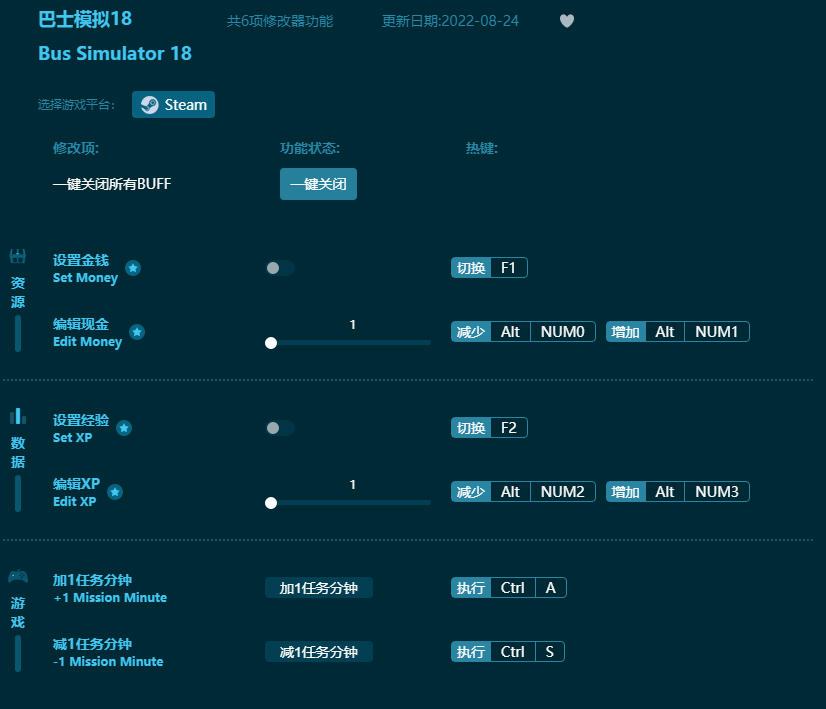
Task: Click the star icon beside Edit Money
Action: click(137, 332)
